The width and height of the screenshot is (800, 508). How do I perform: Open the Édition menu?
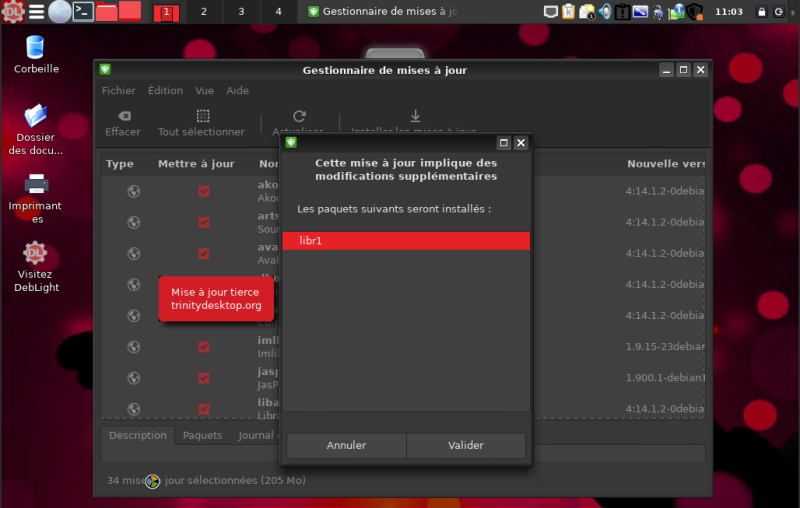pyautogui.click(x=165, y=90)
